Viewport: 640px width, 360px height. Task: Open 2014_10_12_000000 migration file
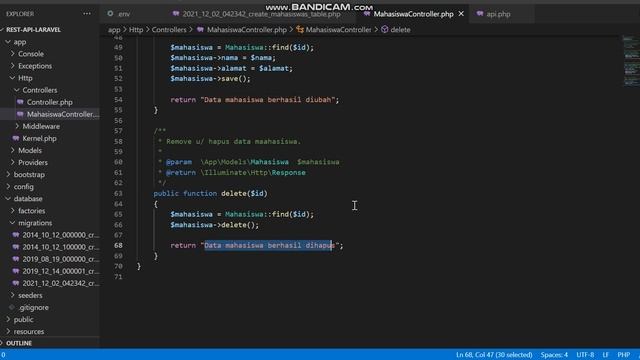click(x=60, y=235)
